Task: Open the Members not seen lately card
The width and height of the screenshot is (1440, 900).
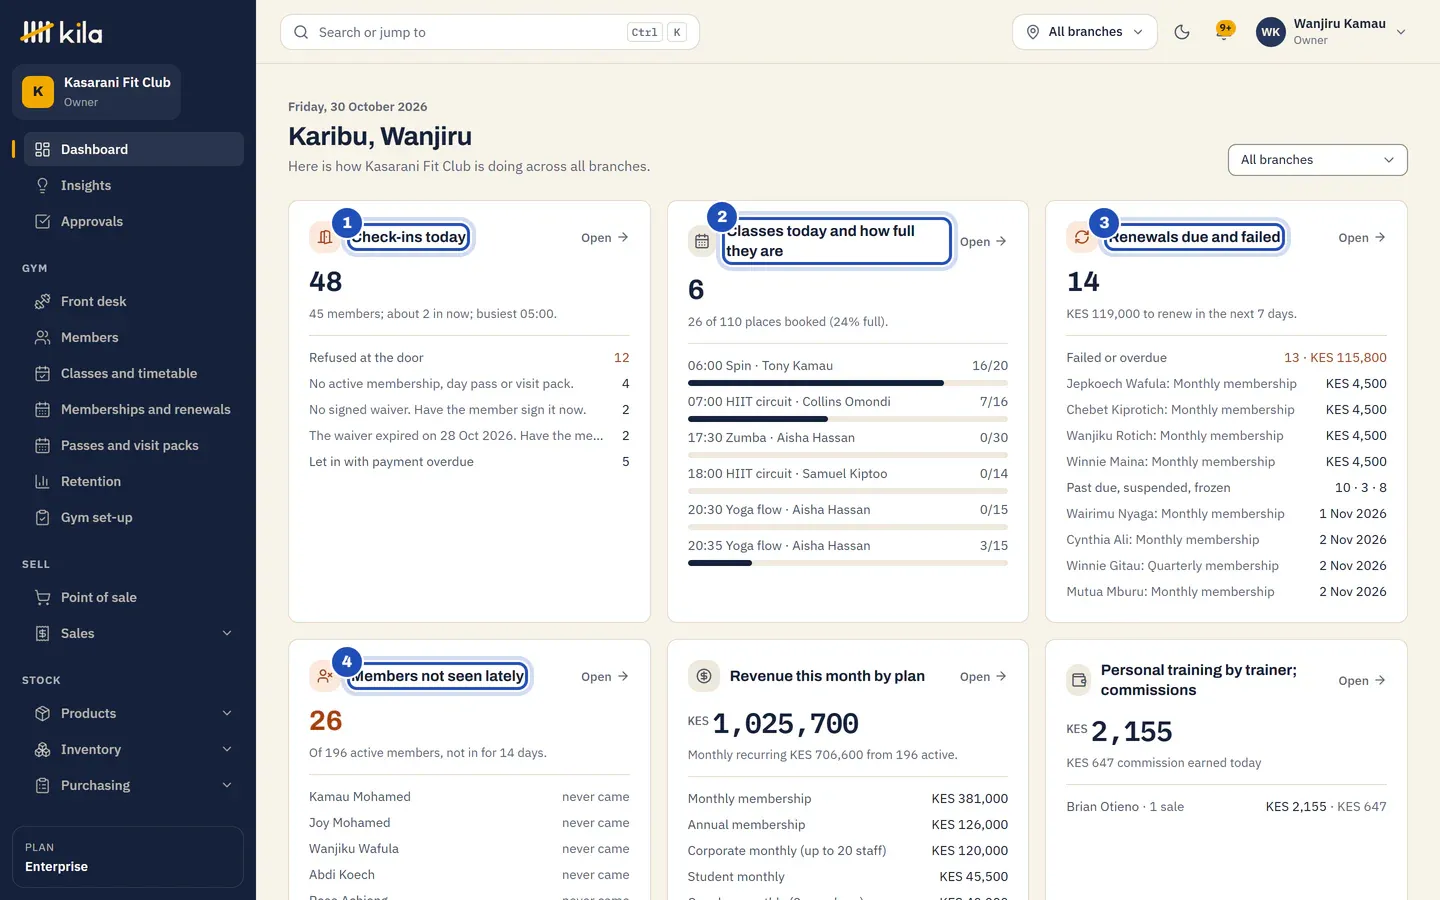Action: pyautogui.click(x=604, y=676)
